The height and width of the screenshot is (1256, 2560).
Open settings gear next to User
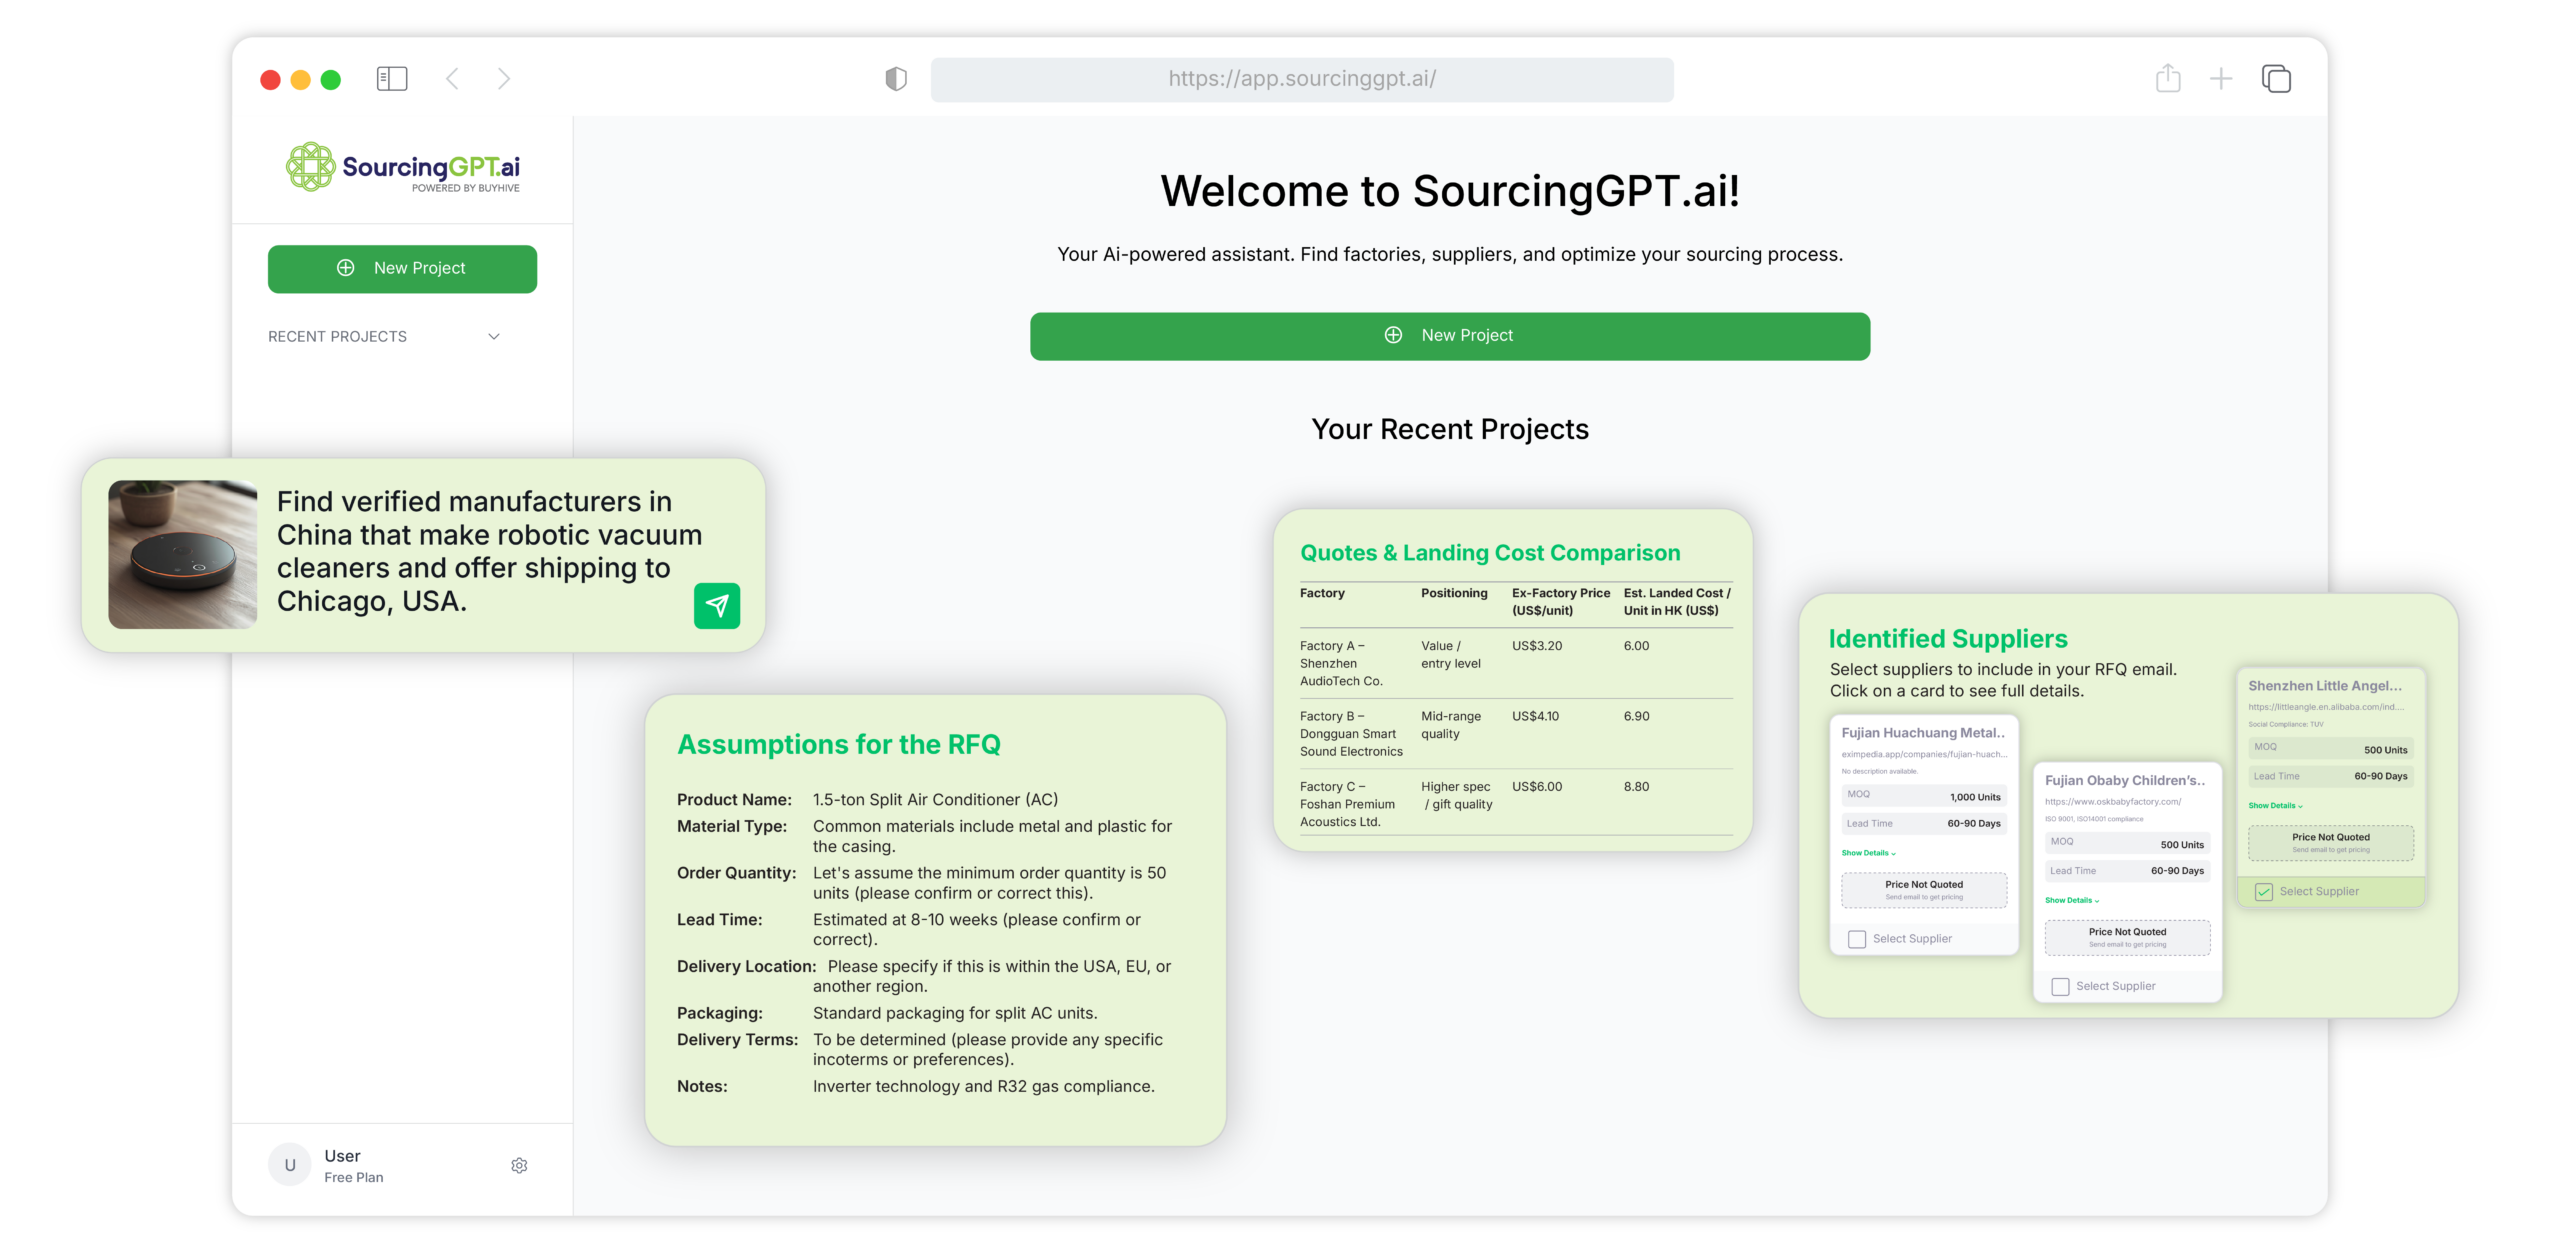click(x=519, y=1165)
